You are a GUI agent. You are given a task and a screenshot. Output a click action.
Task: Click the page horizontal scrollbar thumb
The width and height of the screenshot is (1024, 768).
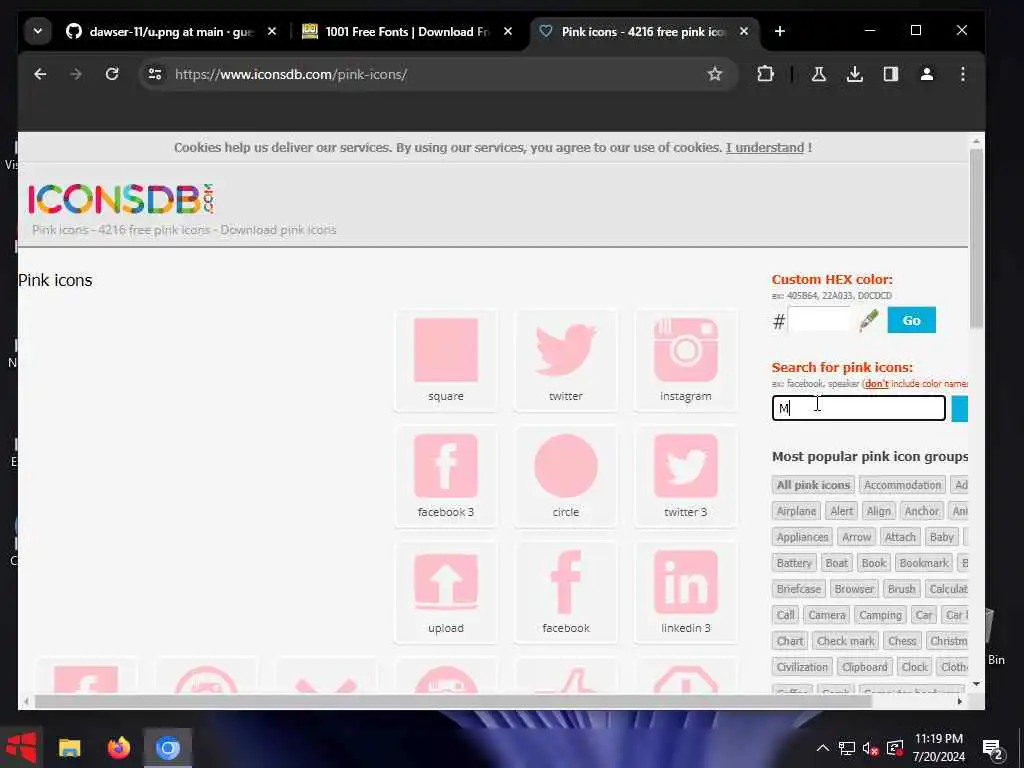tap(453, 701)
